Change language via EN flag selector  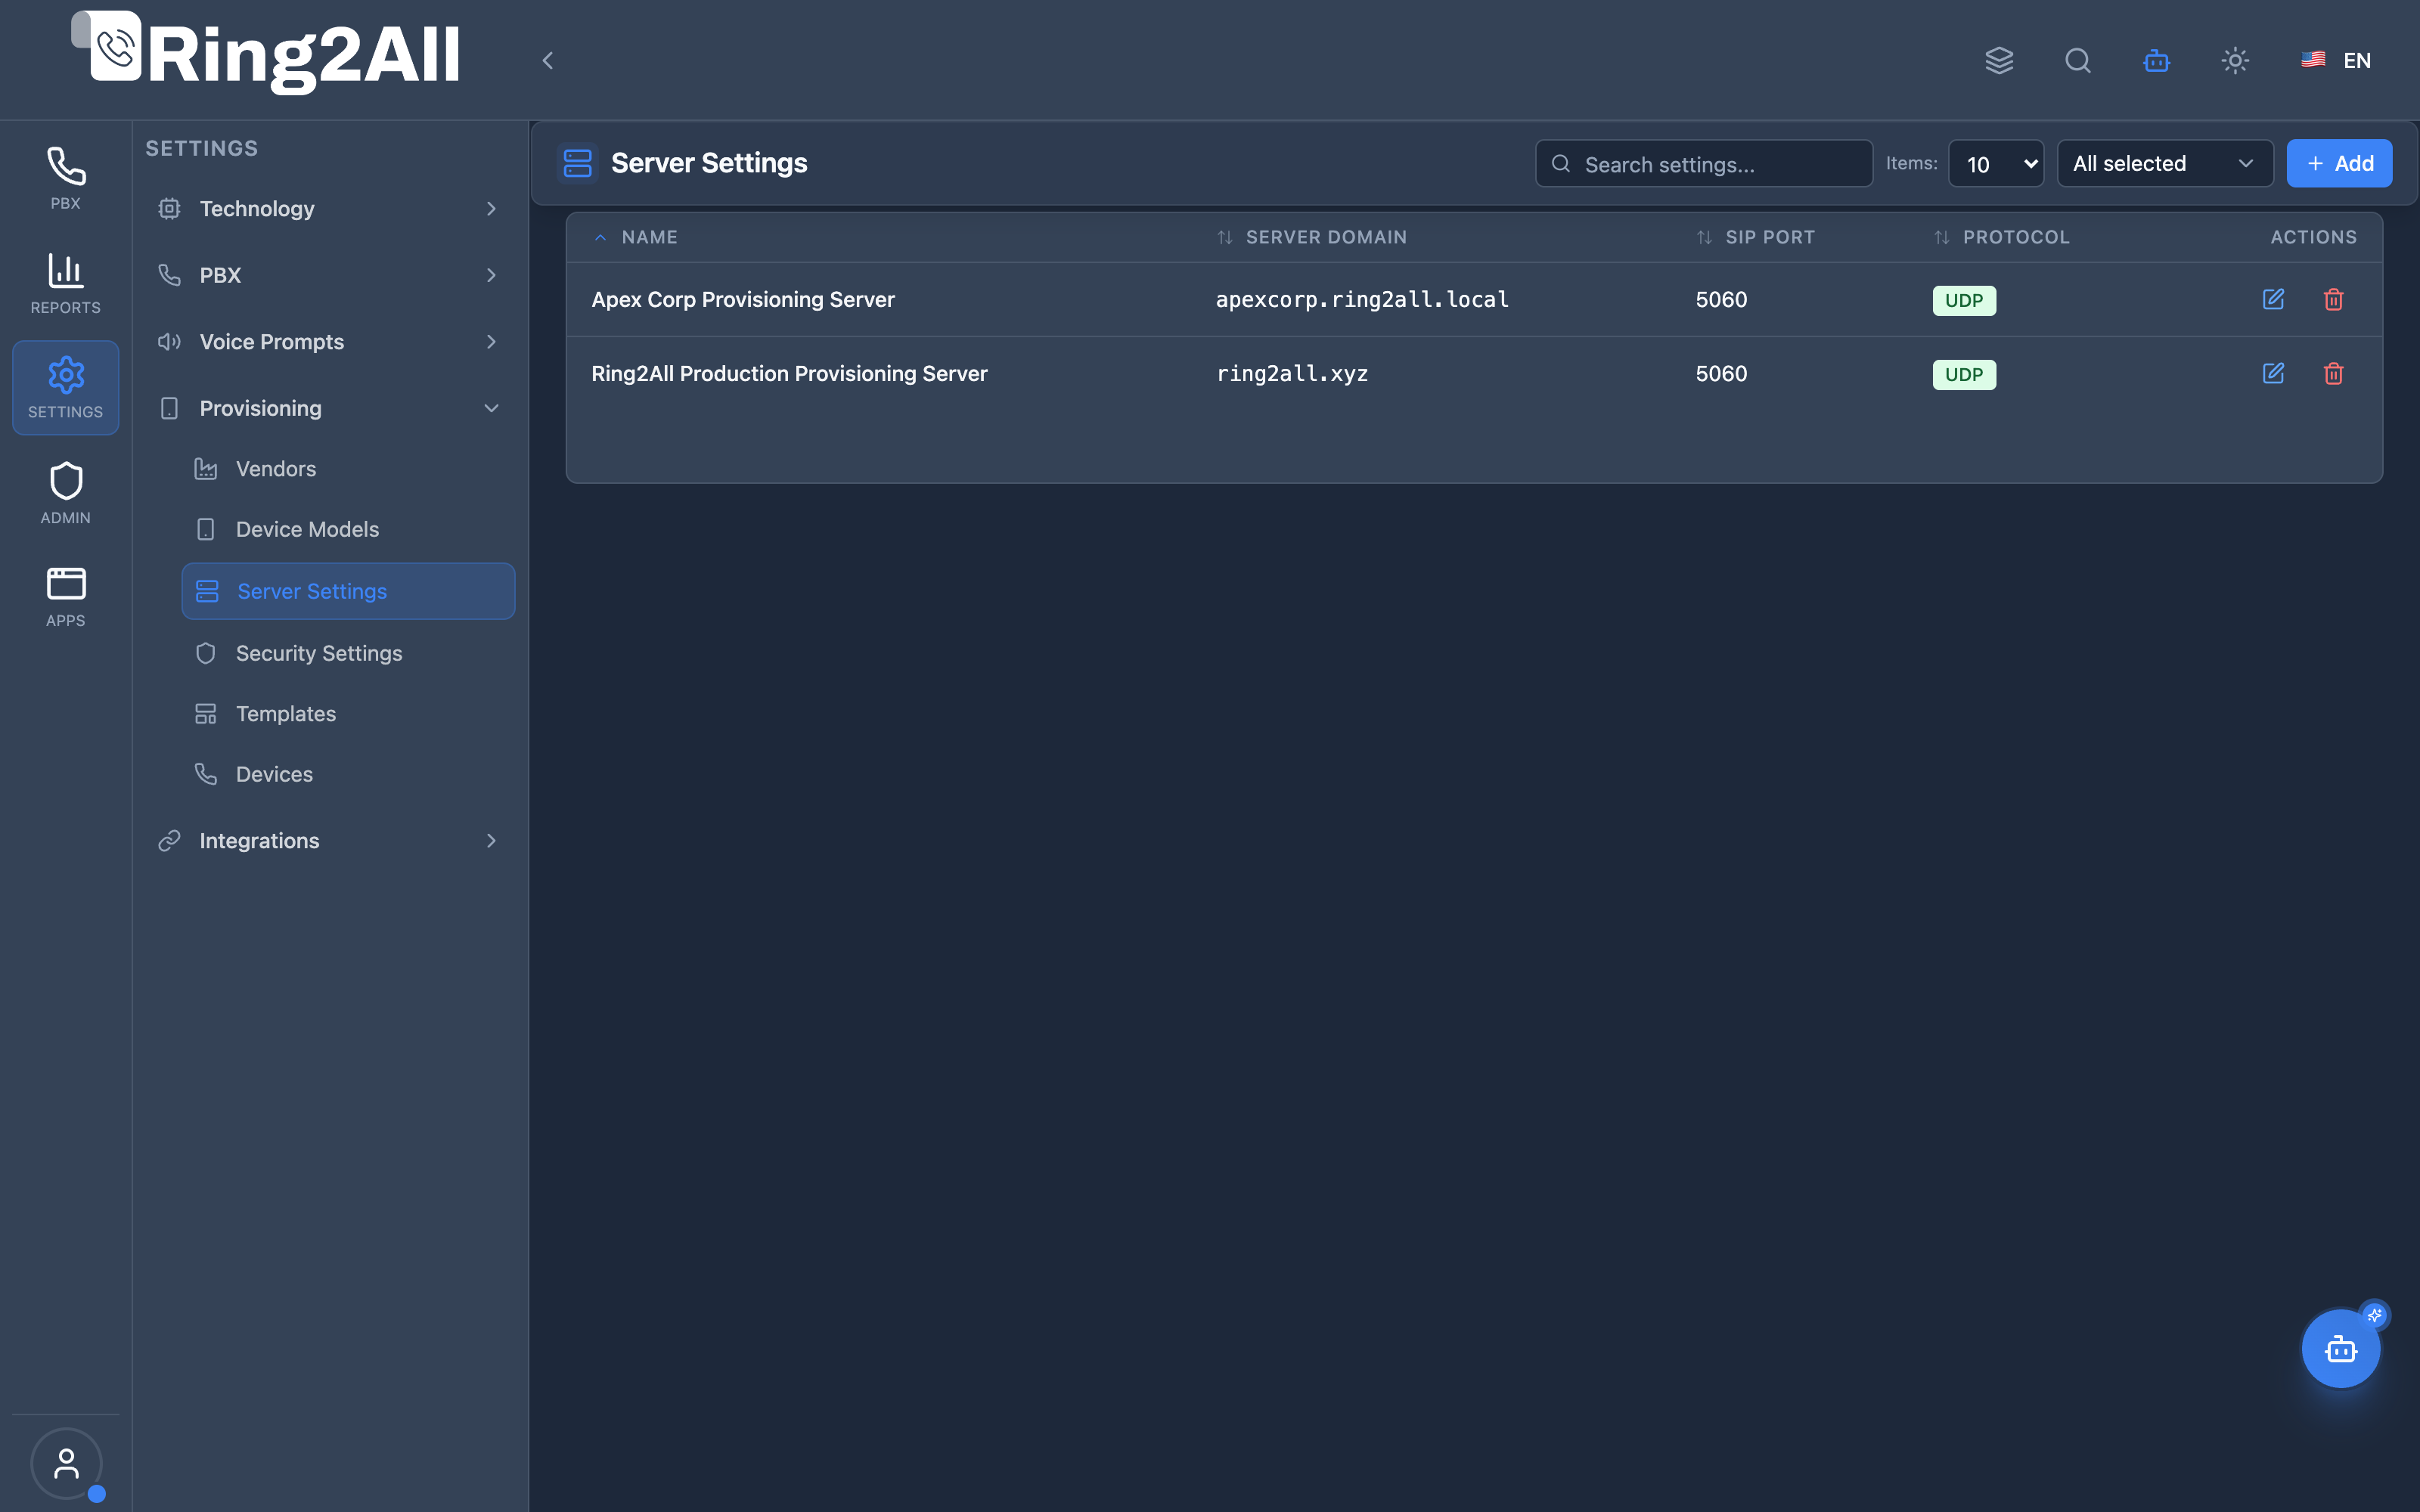click(2336, 60)
